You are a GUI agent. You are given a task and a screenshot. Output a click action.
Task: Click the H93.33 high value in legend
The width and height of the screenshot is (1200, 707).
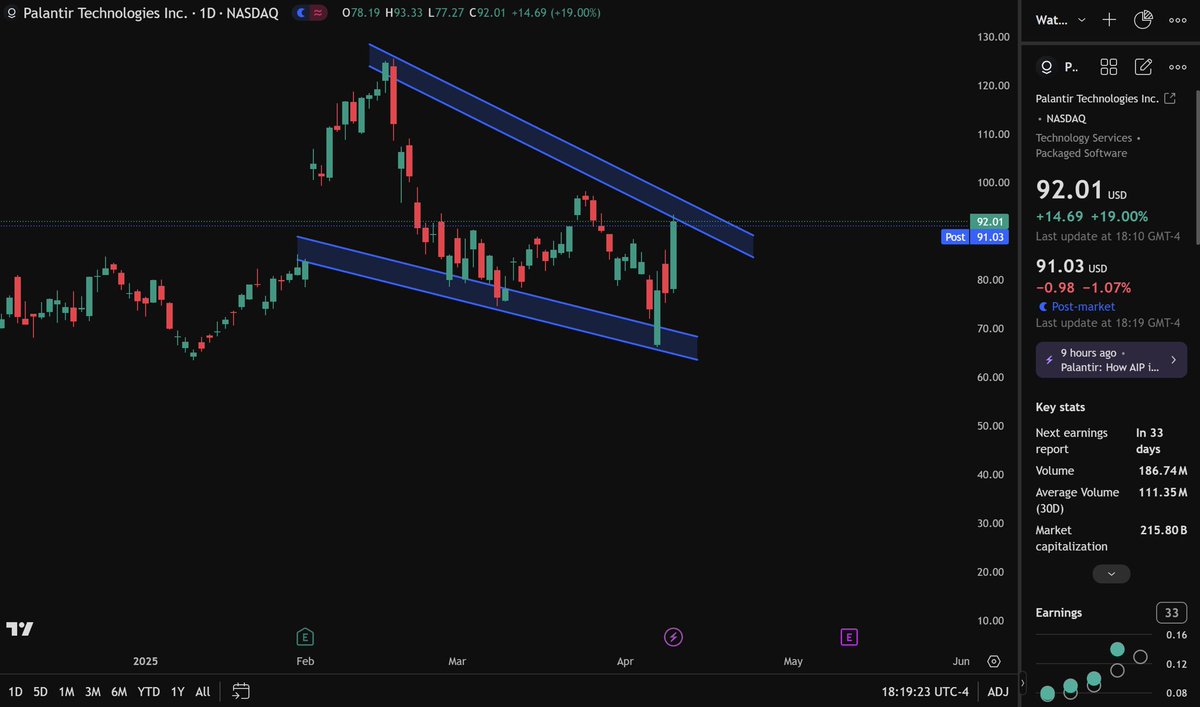(x=406, y=14)
